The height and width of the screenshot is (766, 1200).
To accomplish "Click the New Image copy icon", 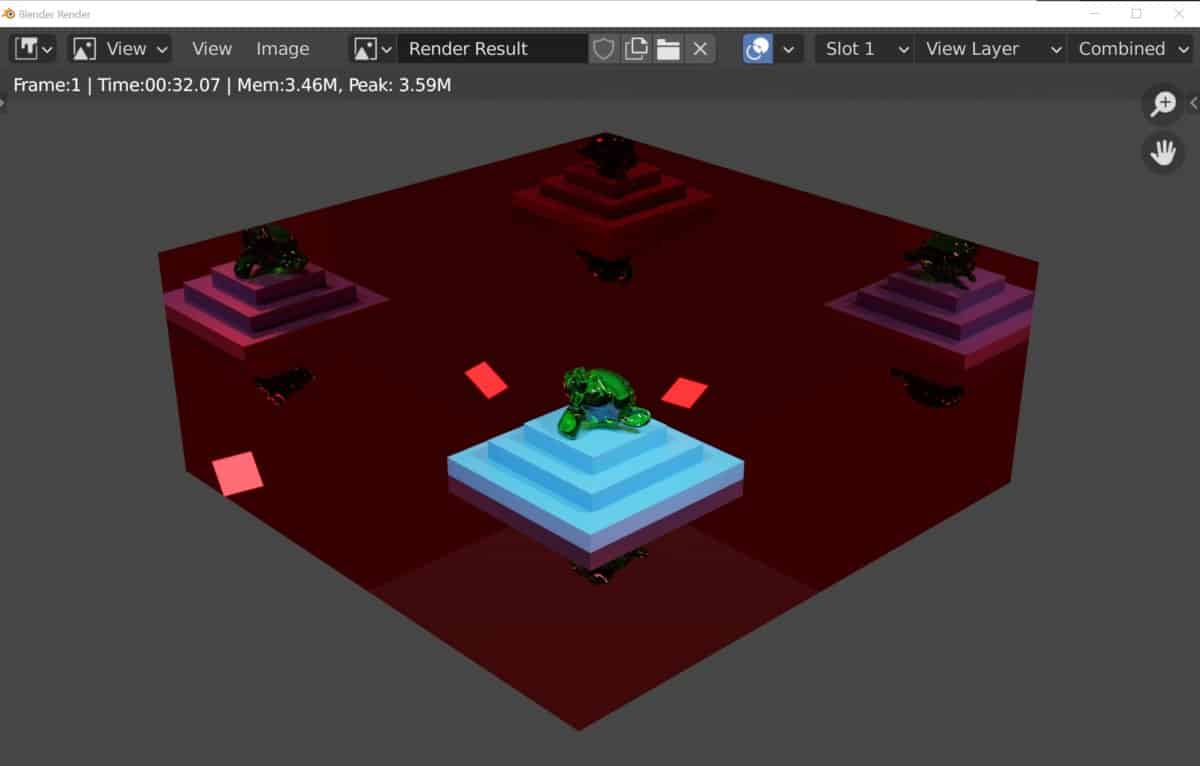I will 636,48.
